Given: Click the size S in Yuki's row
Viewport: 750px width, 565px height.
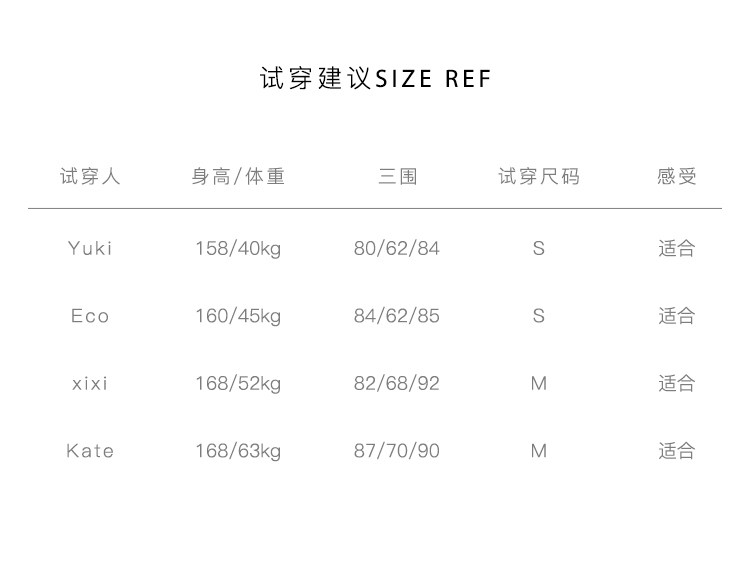Looking at the screenshot, I should tap(539, 248).
